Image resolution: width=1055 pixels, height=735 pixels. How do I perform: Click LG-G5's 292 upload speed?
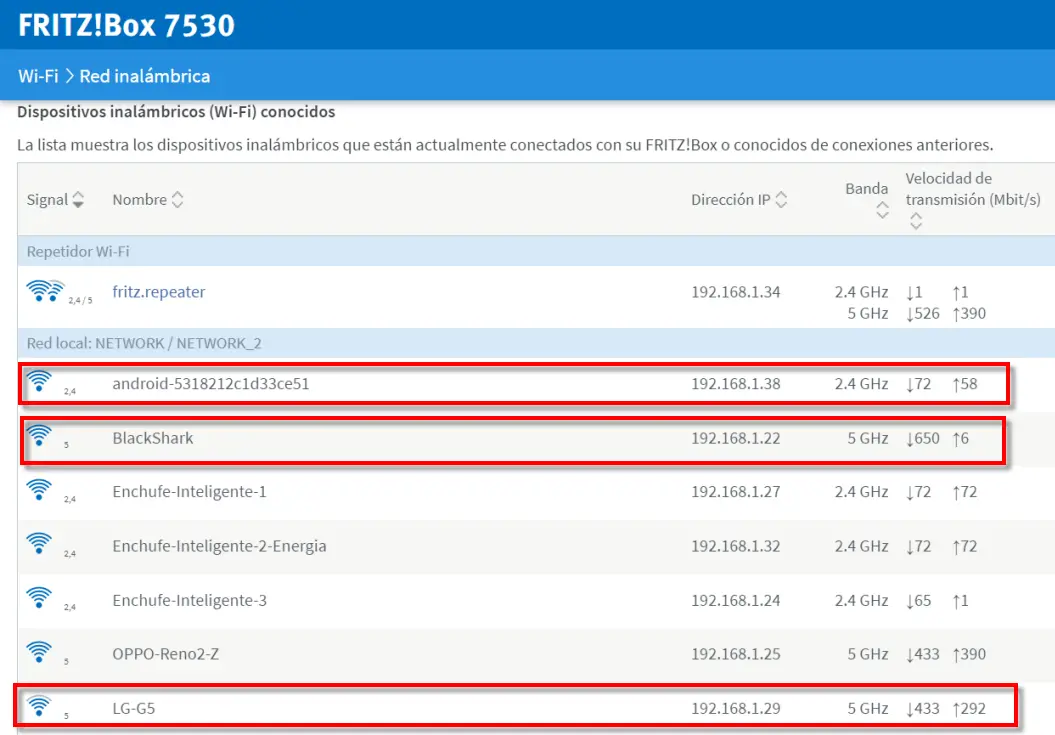pyautogui.click(x=969, y=708)
